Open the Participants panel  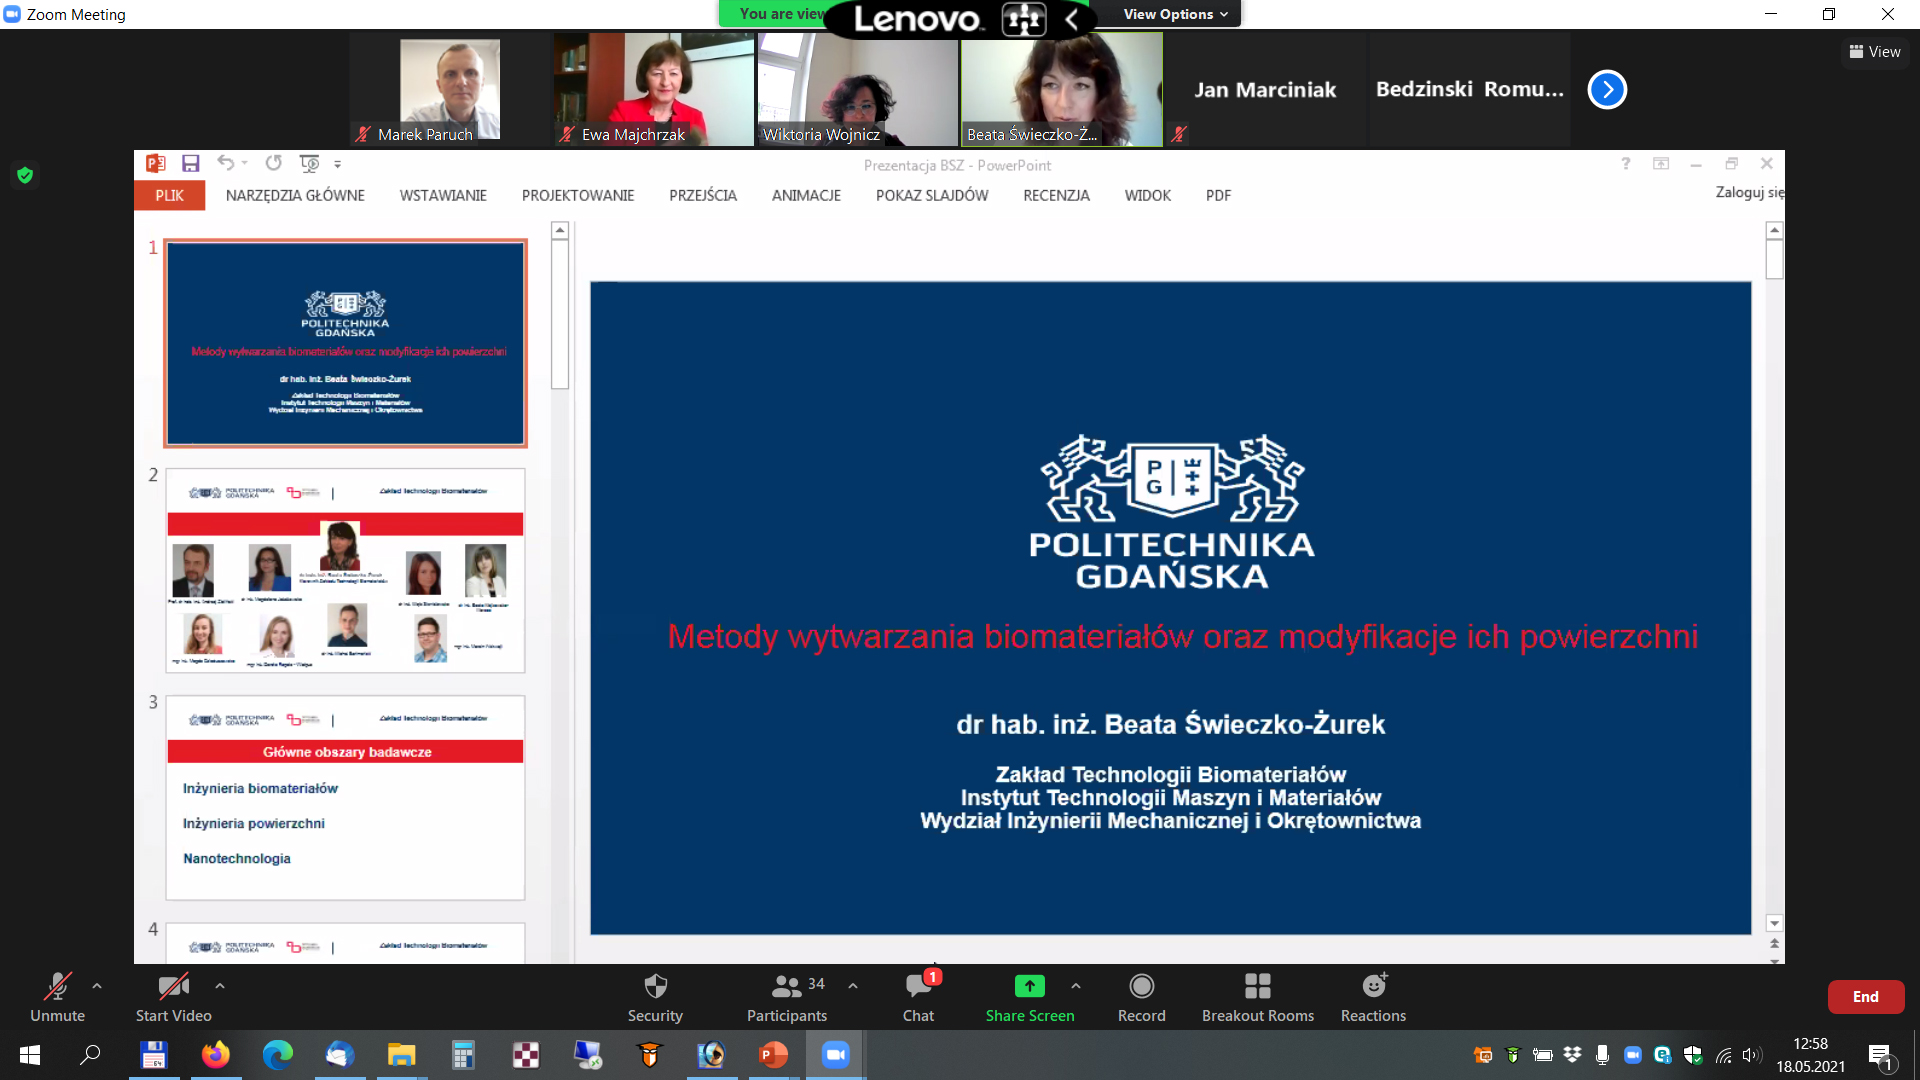point(787,997)
